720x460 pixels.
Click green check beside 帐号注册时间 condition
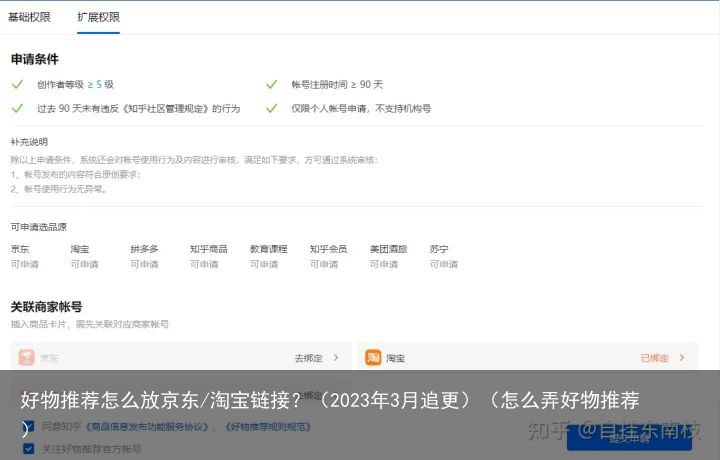(272, 84)
